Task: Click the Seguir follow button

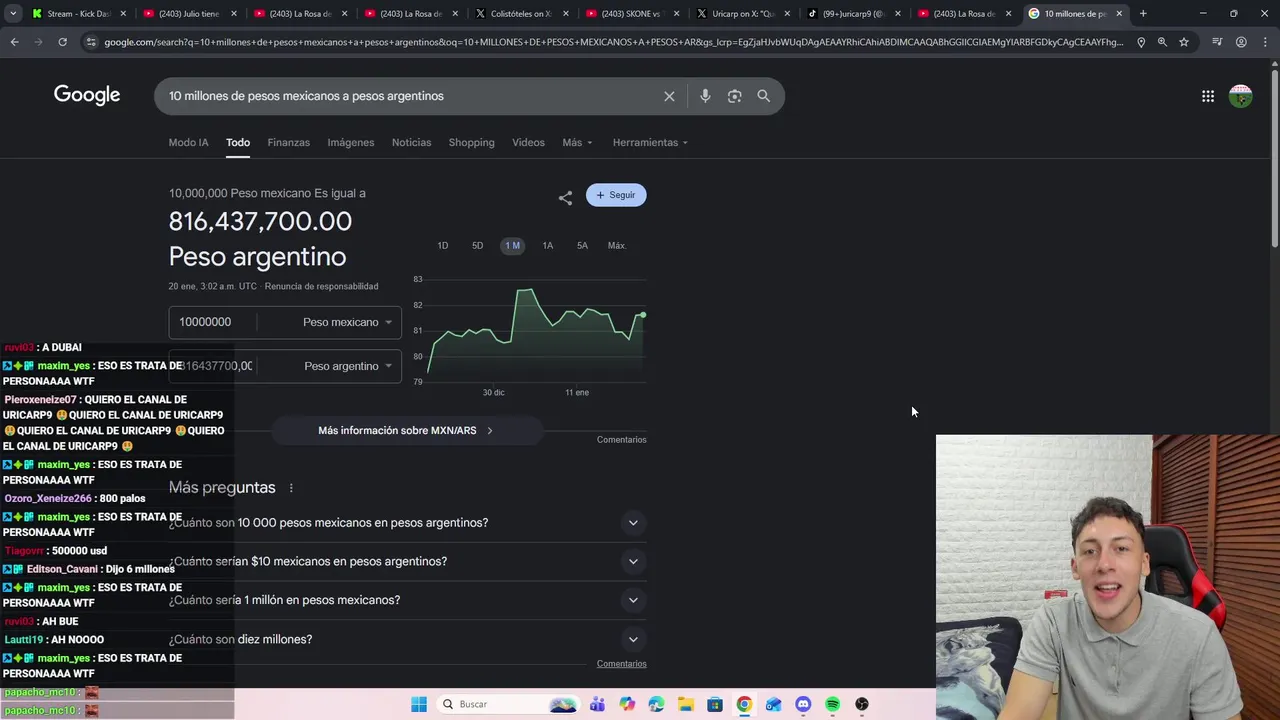Action: click(x=616, y=195)
